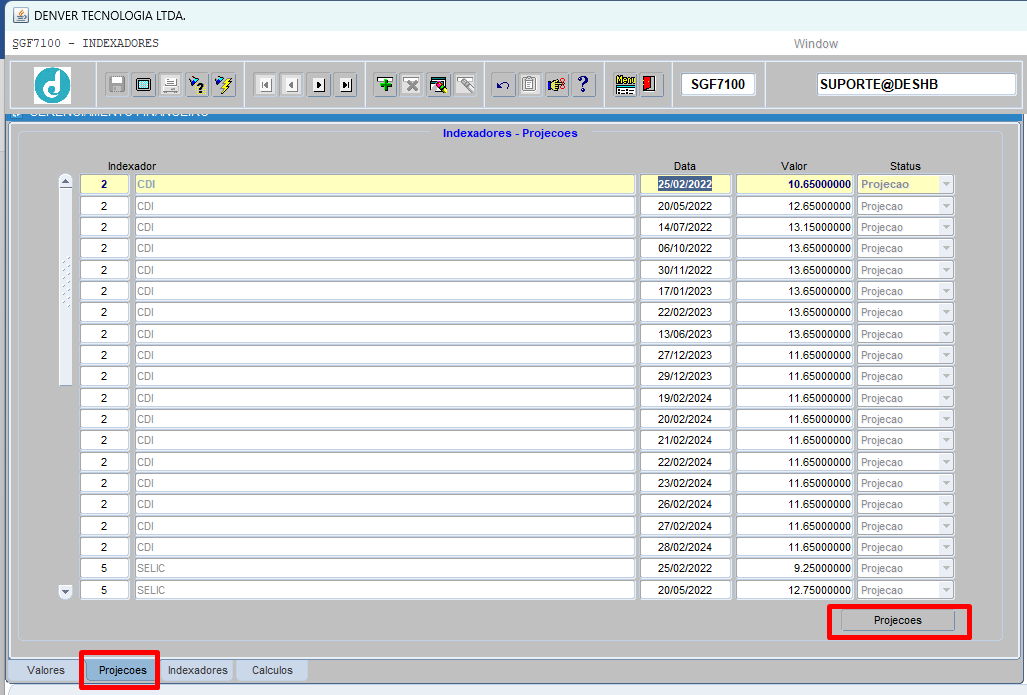
Task: Open Status dropdown for row dated 22/02/2023
Action: [x=946, y=312]
